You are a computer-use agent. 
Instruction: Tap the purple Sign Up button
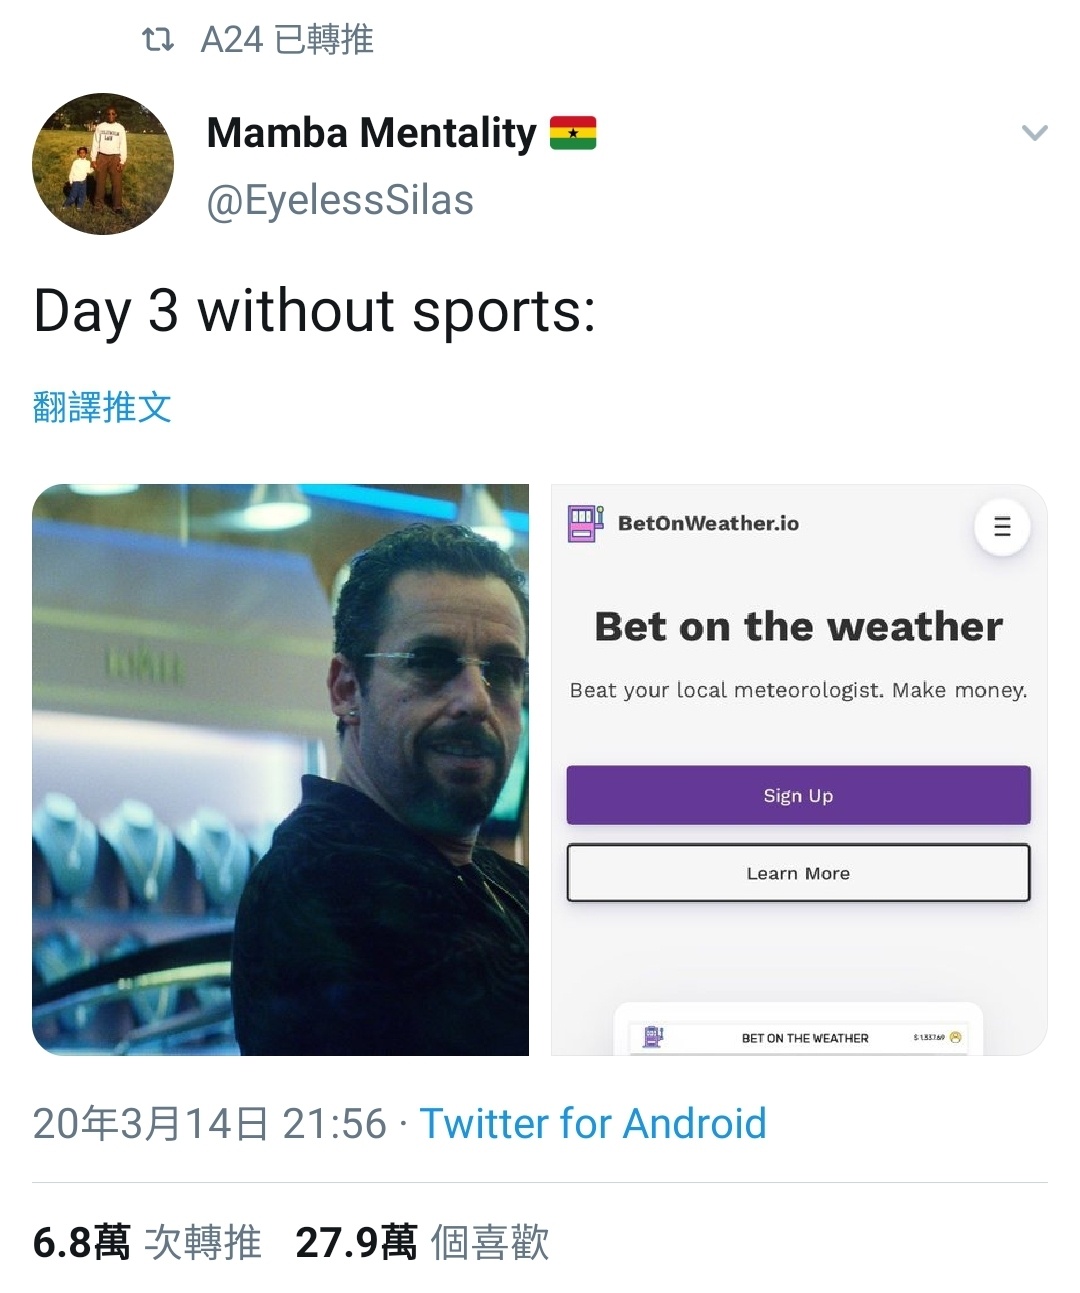tap(798, 795)
